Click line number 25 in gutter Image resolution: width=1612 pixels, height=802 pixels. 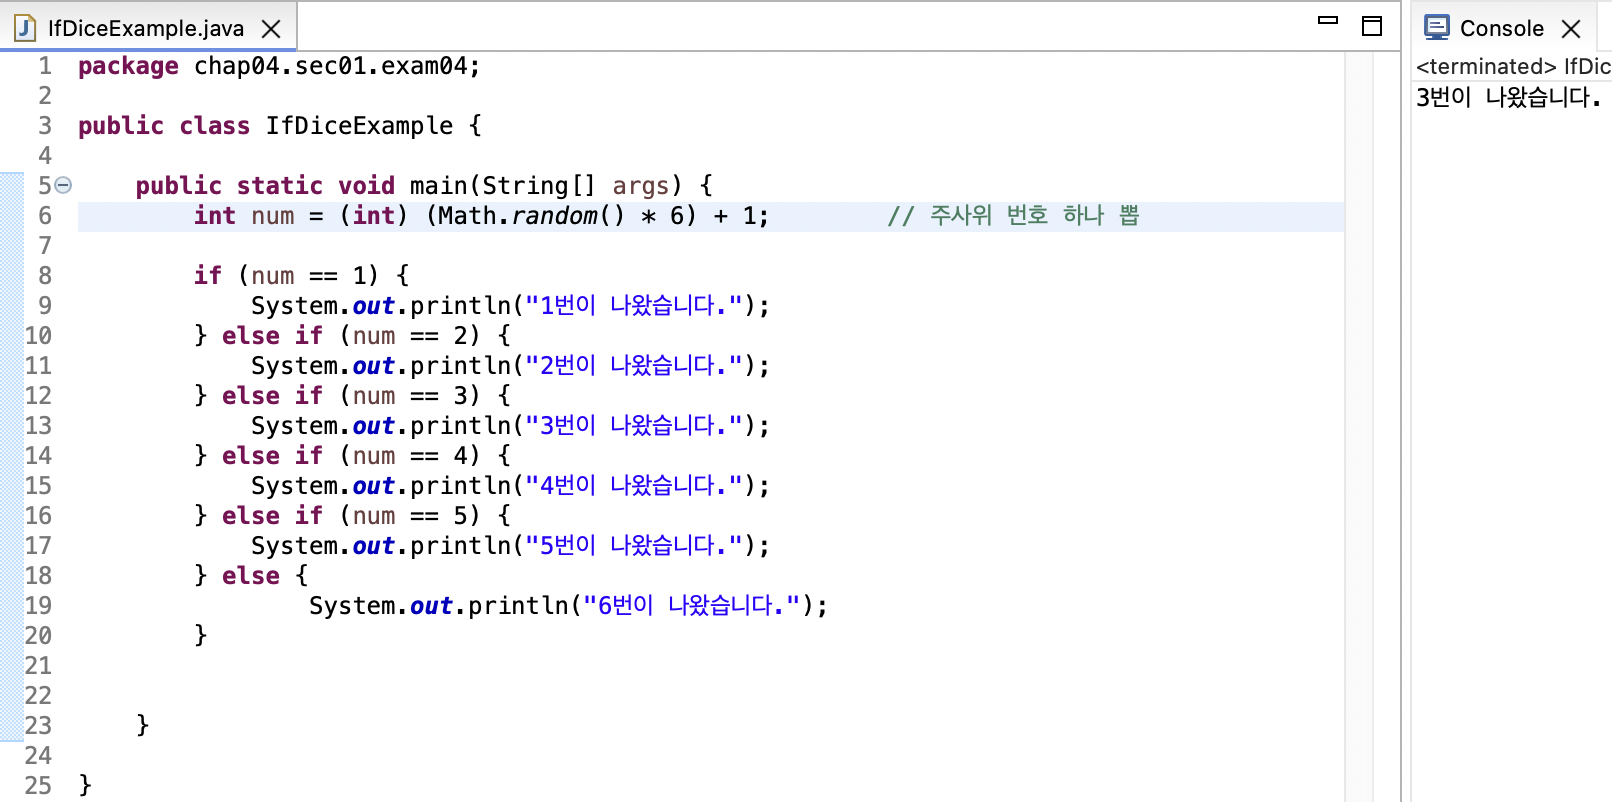click(x=38, y=786)
